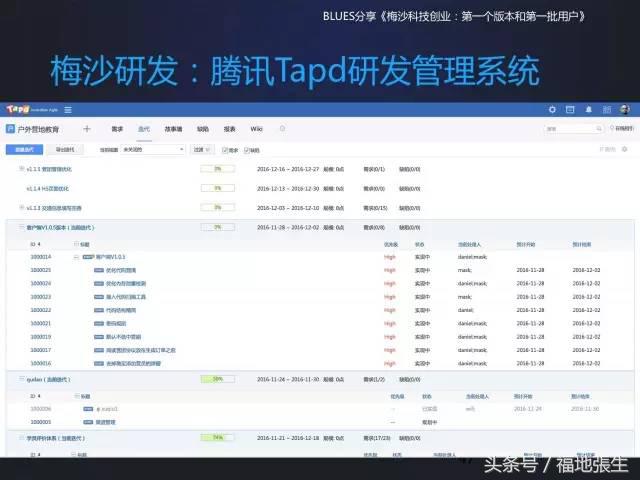
Task: Click the search magnifier icon
Action: (x=598, y=129)
